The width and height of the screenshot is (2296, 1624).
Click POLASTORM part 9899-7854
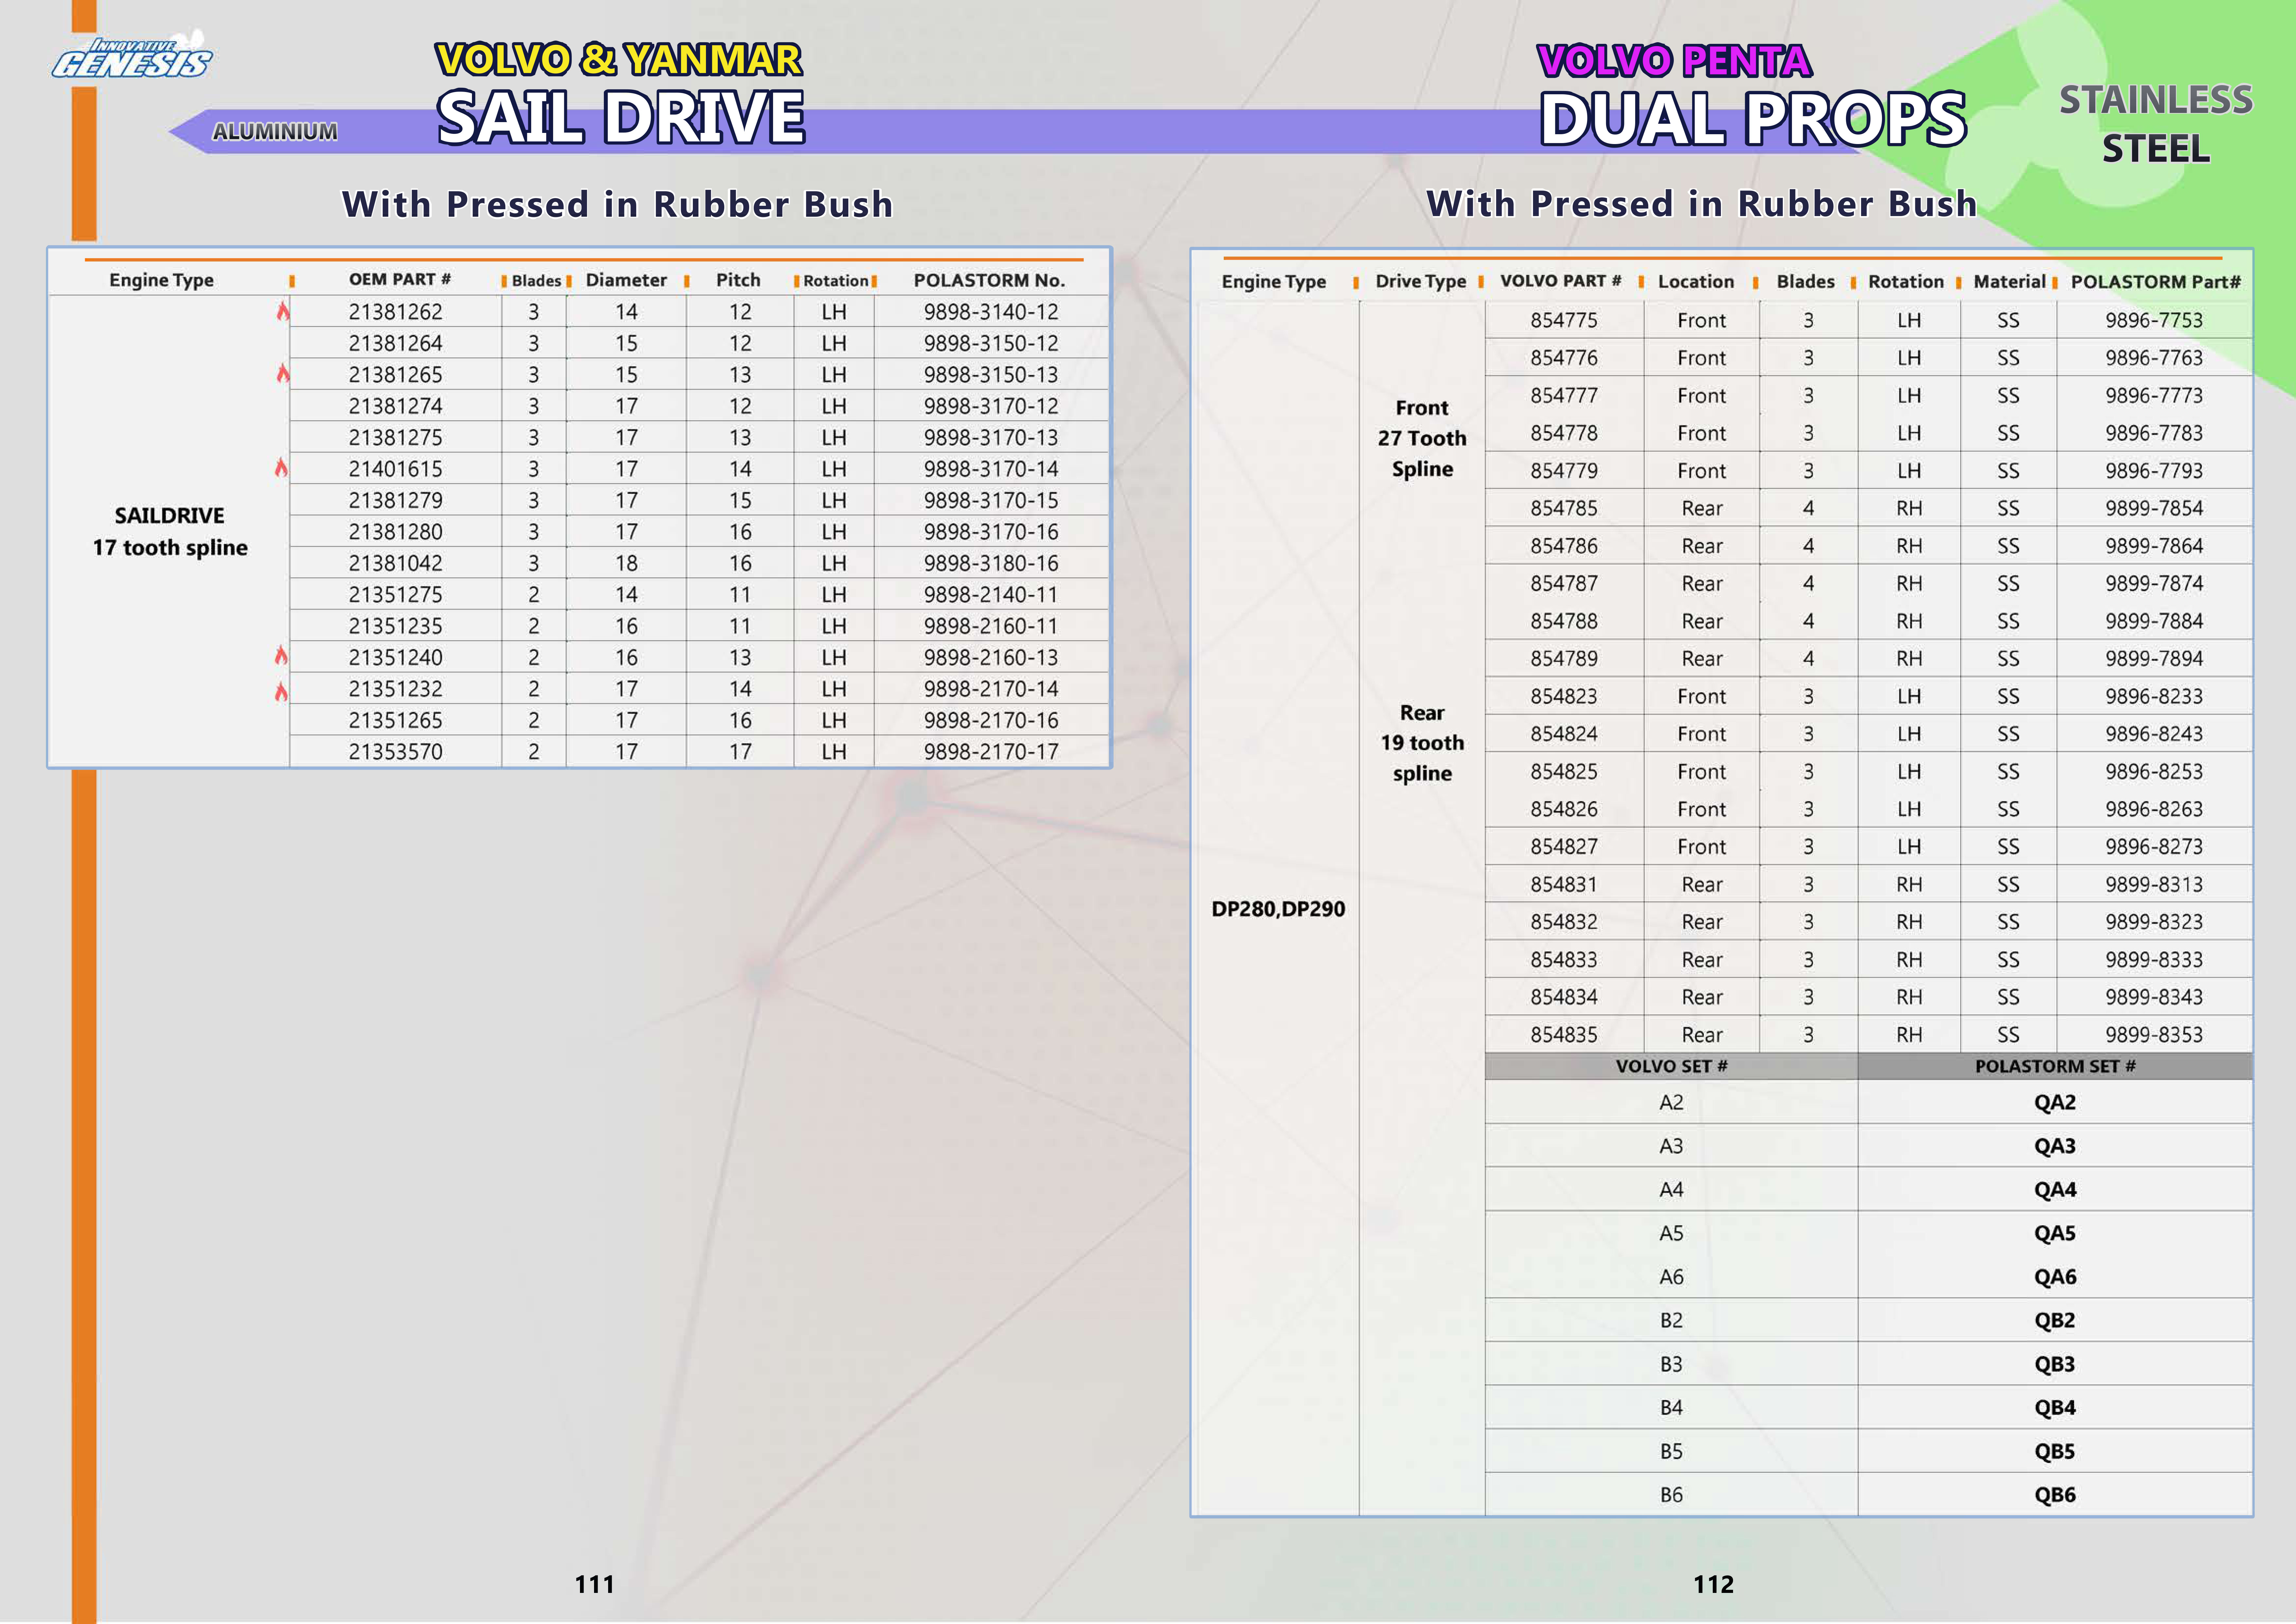tap(2154, 508)
